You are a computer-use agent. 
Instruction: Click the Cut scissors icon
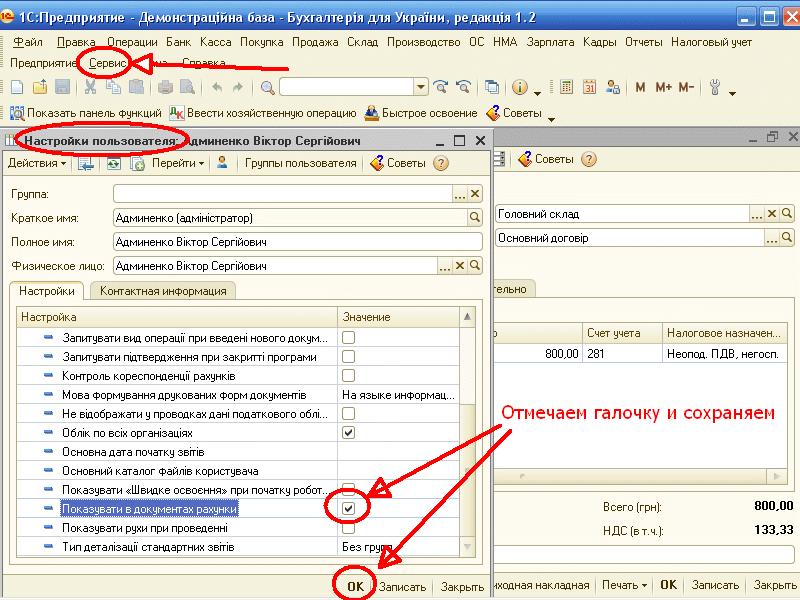[x=90, y=87]
